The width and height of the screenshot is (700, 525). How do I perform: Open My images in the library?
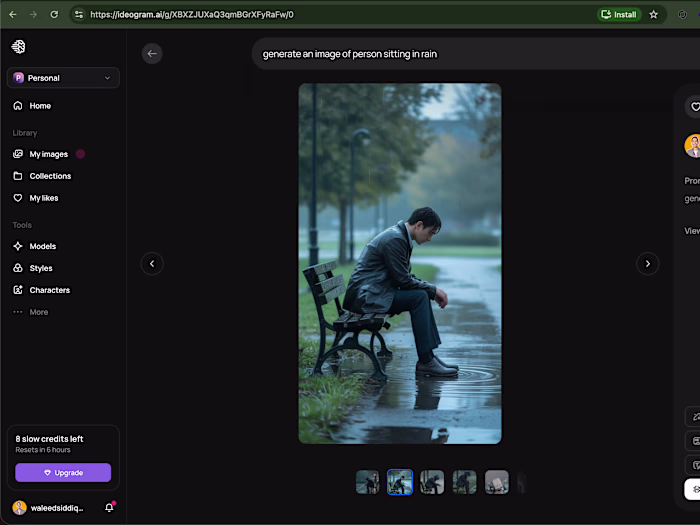coord(49,154)
